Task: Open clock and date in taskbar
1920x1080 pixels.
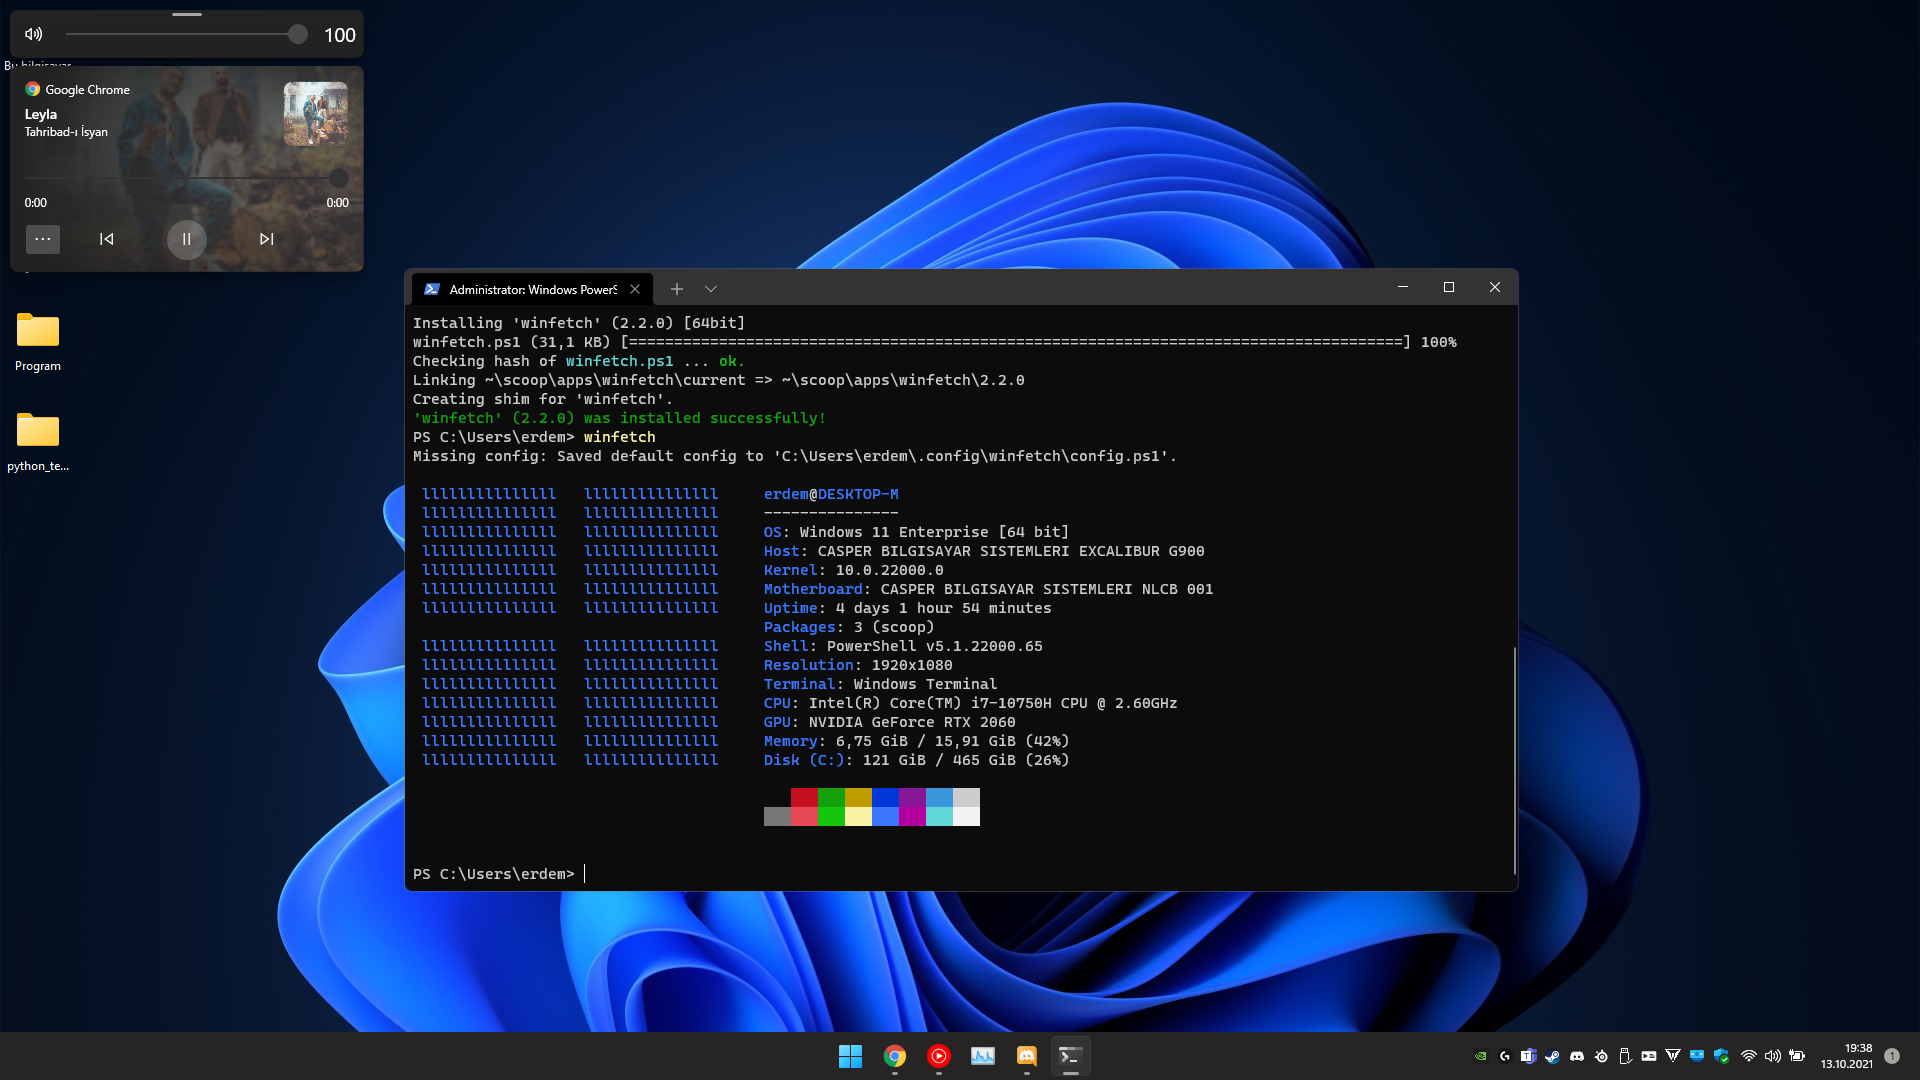Action: tap(1847, 1056)
